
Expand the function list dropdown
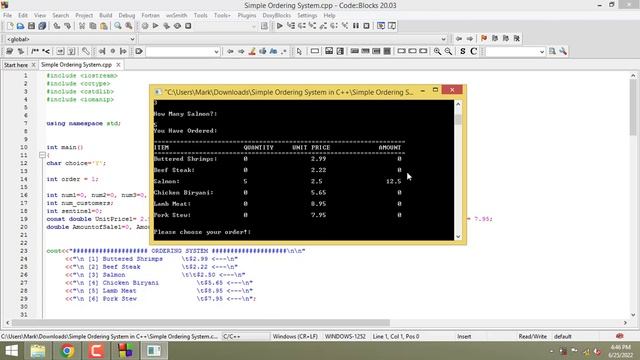point(444,39)
